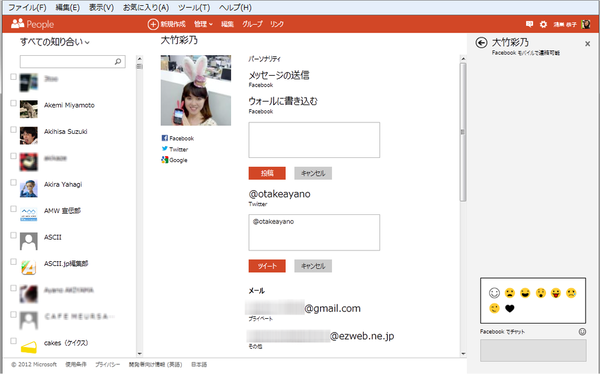Open the Akemi Miyamoto avatar
The image size is (600, 374).
(x=29, y=109)
